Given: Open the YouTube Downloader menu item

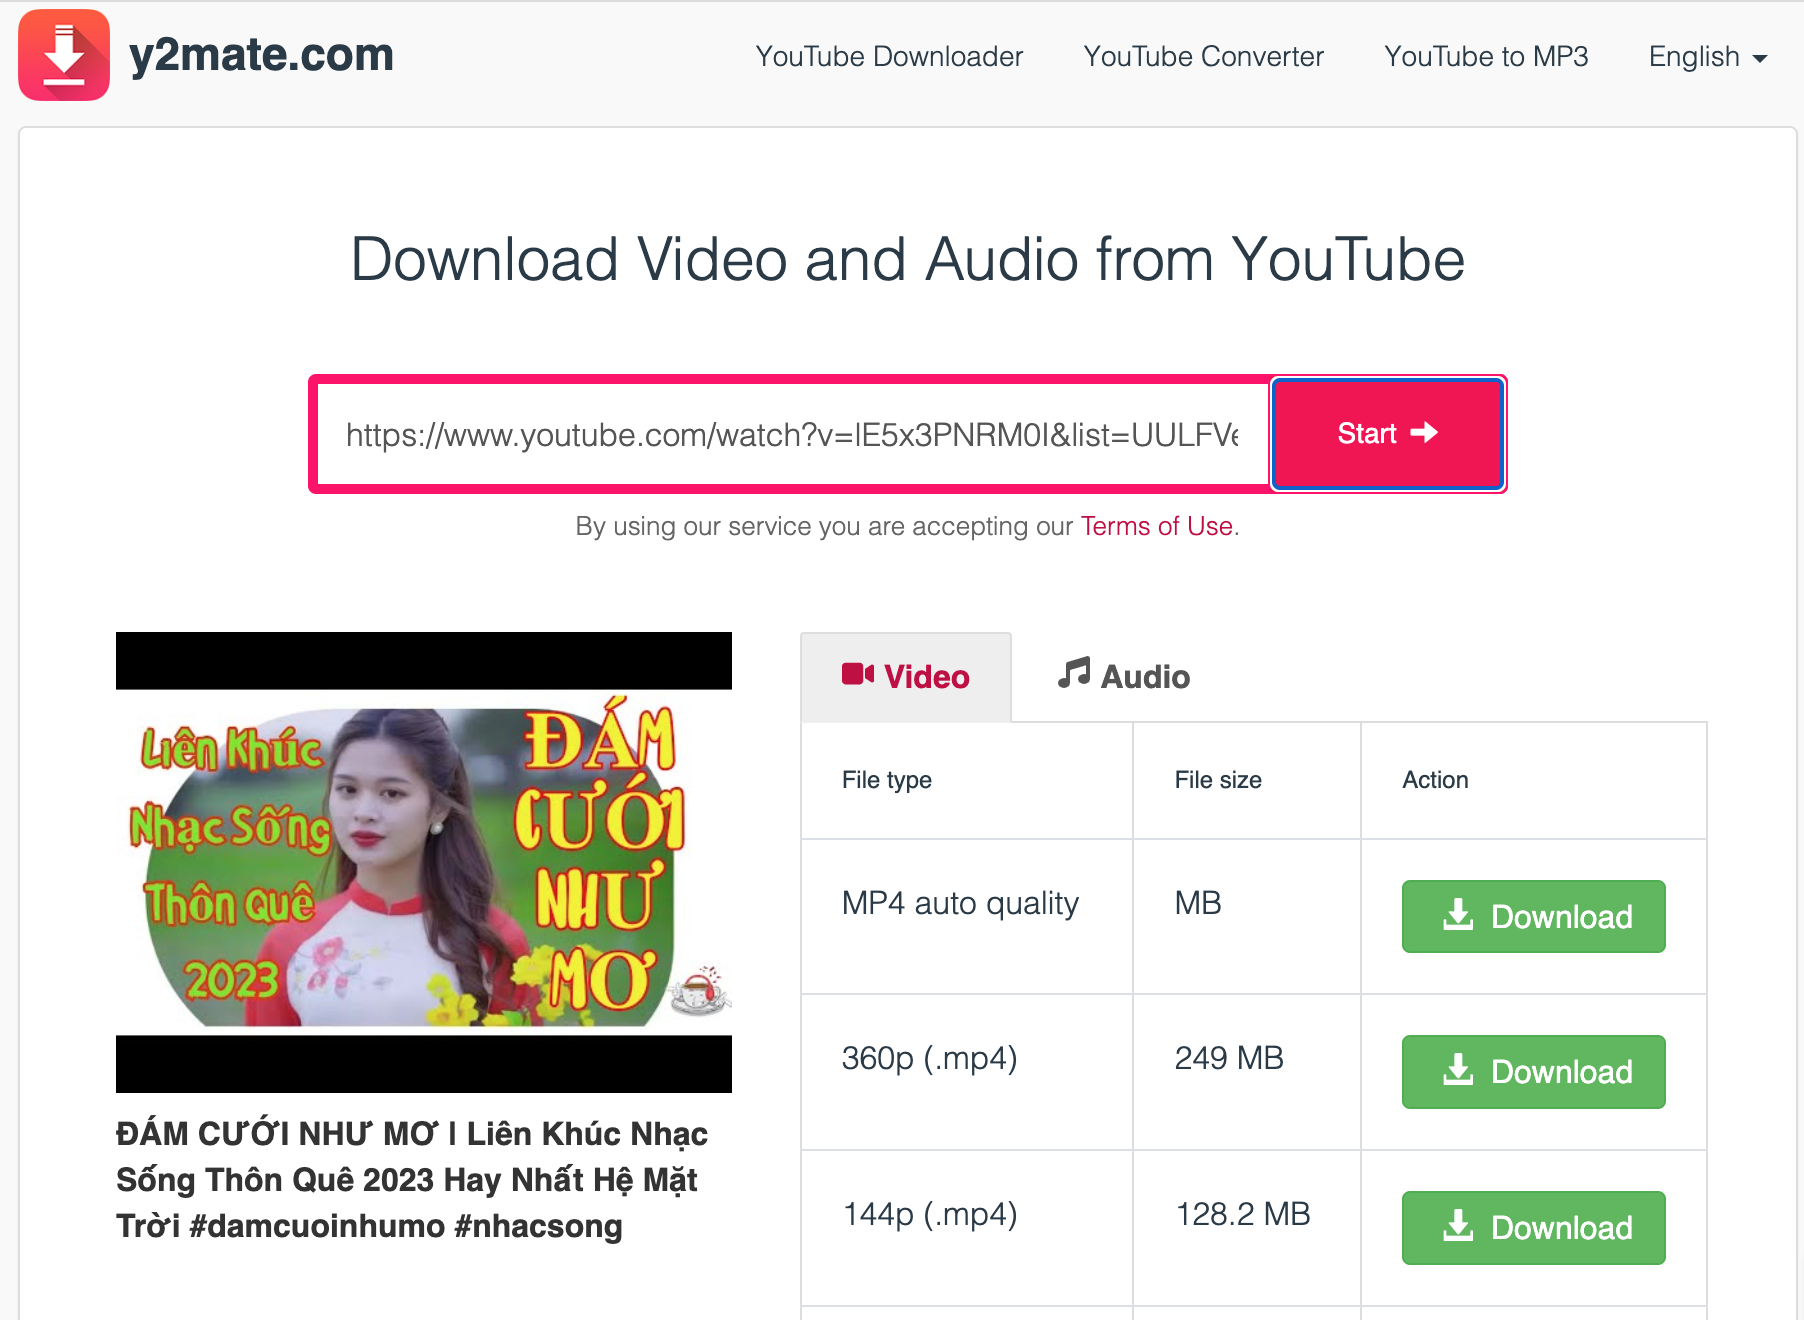Looking at the screenshot, I should tap(889, 56).
